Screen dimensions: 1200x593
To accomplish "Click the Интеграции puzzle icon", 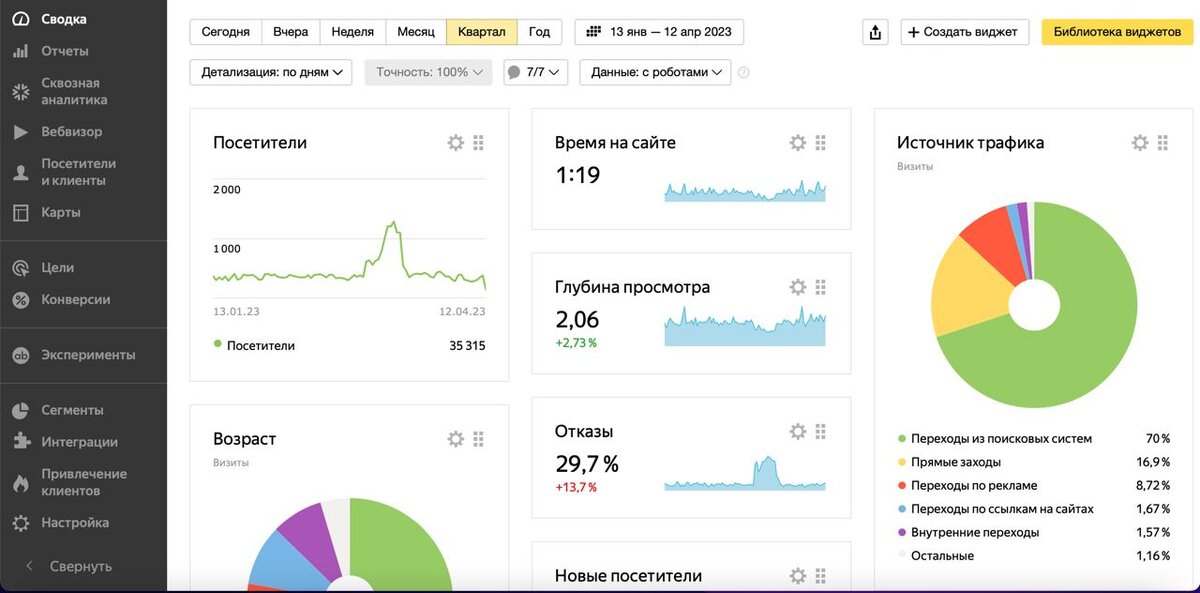I will (20, 442).
